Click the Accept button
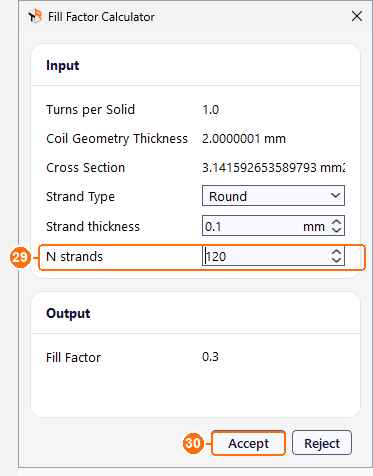Viewport: 373px width, 476px height. (248, 443)
